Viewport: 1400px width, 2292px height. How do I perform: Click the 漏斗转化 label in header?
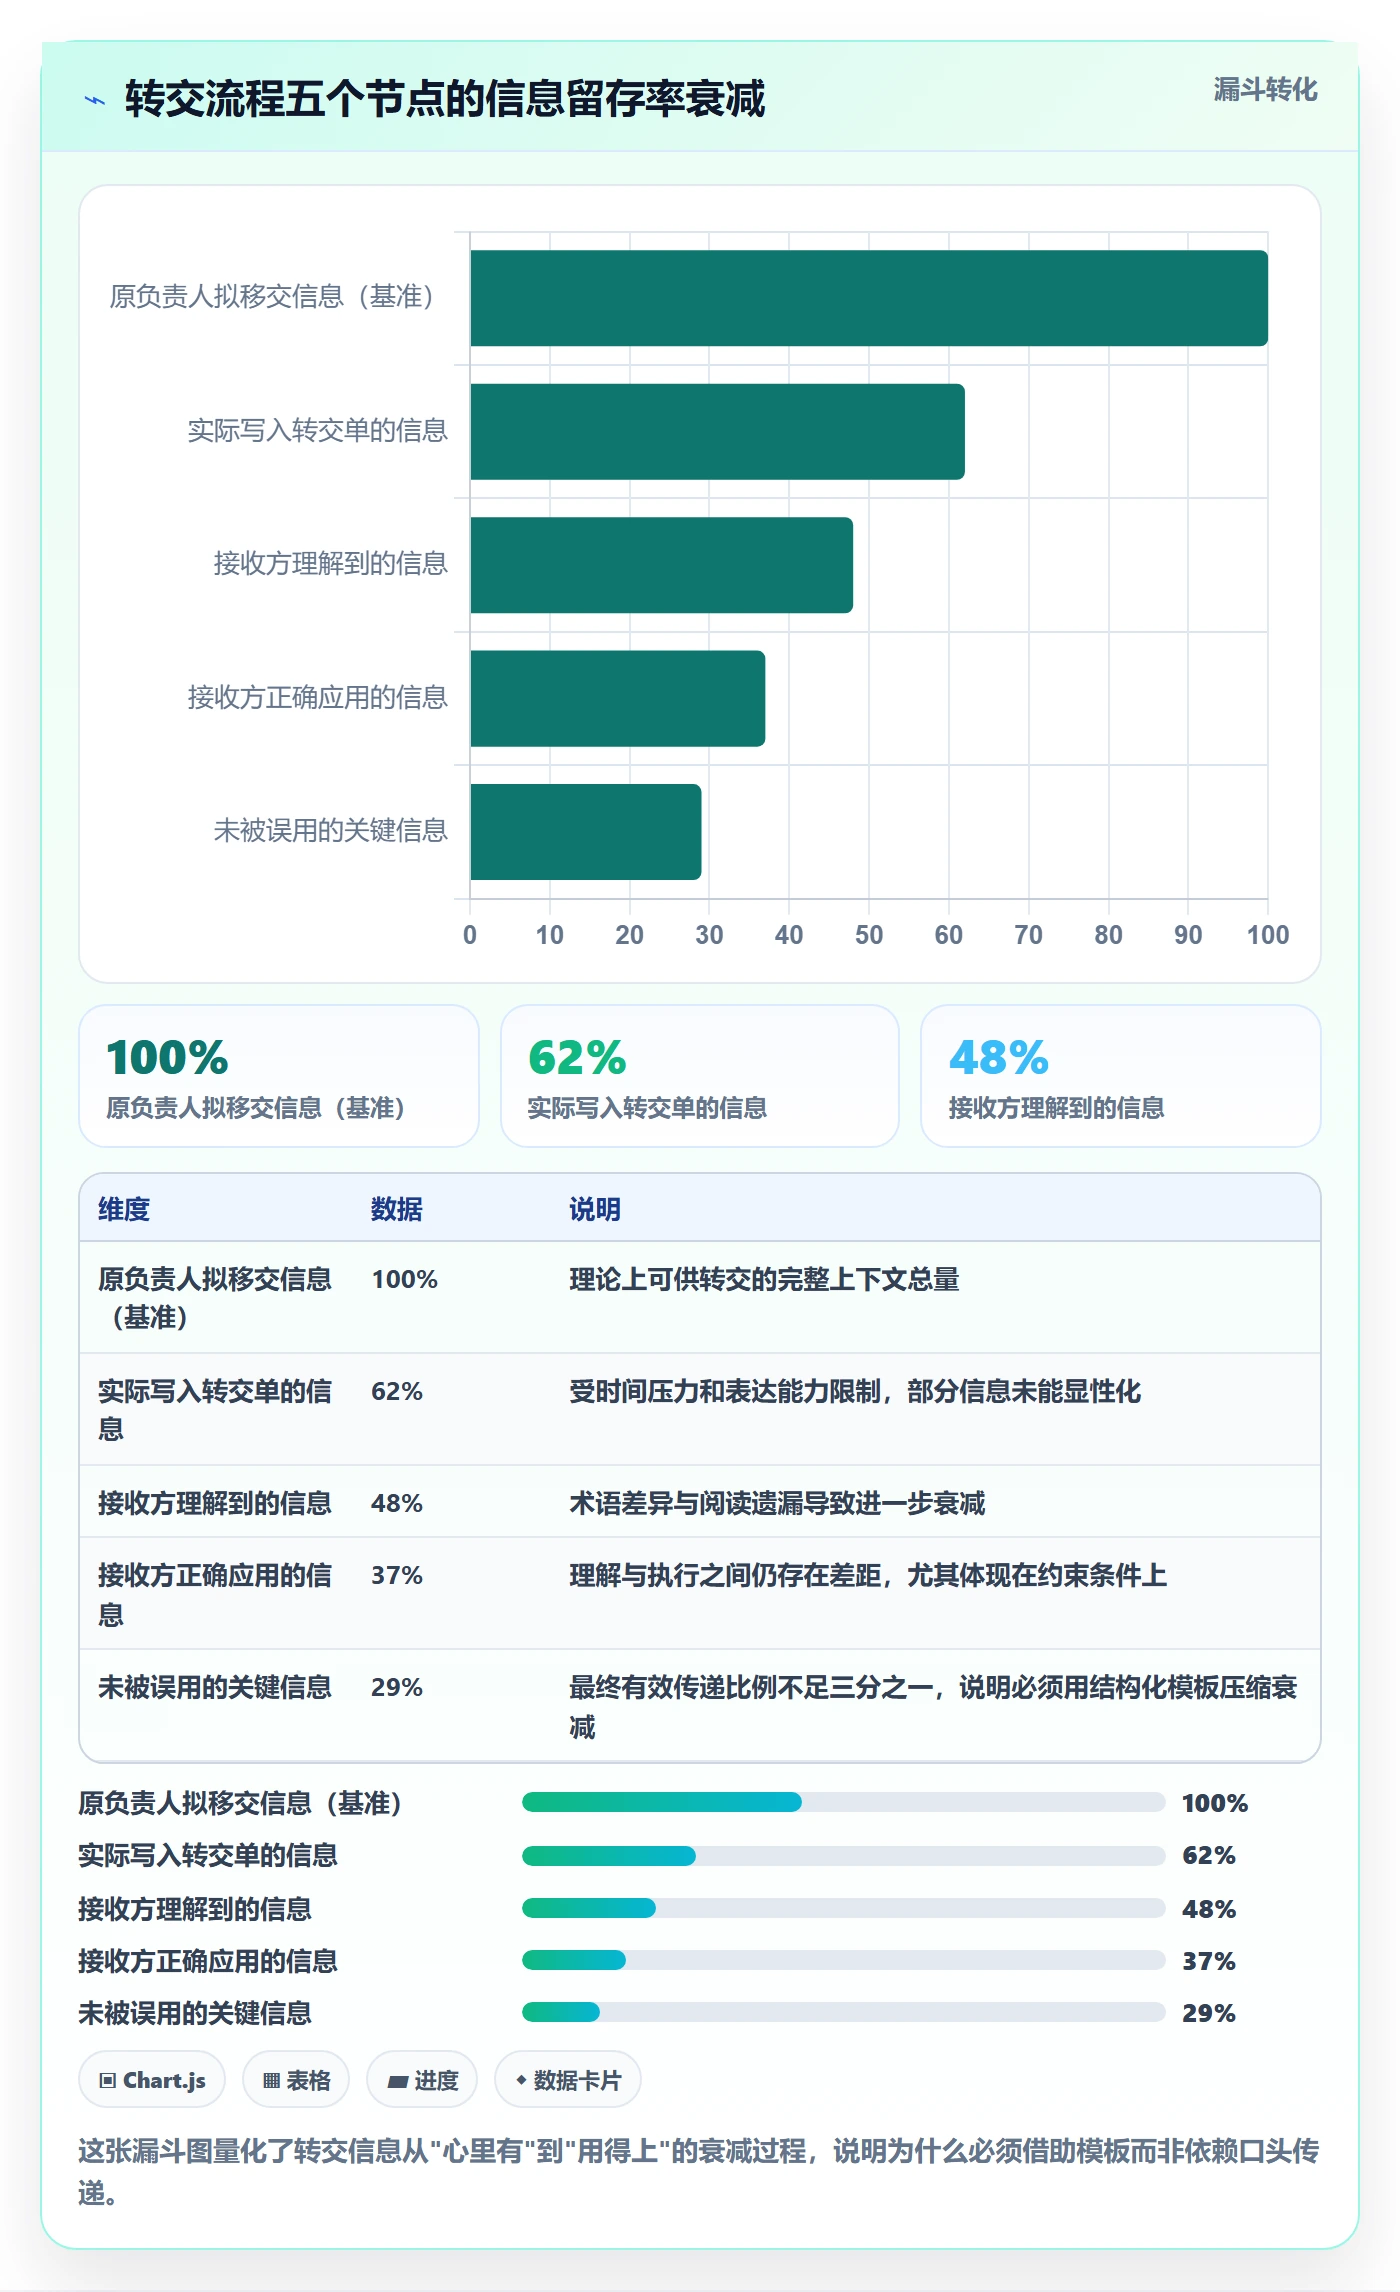pyautogui.click(x=1265, y=90)
